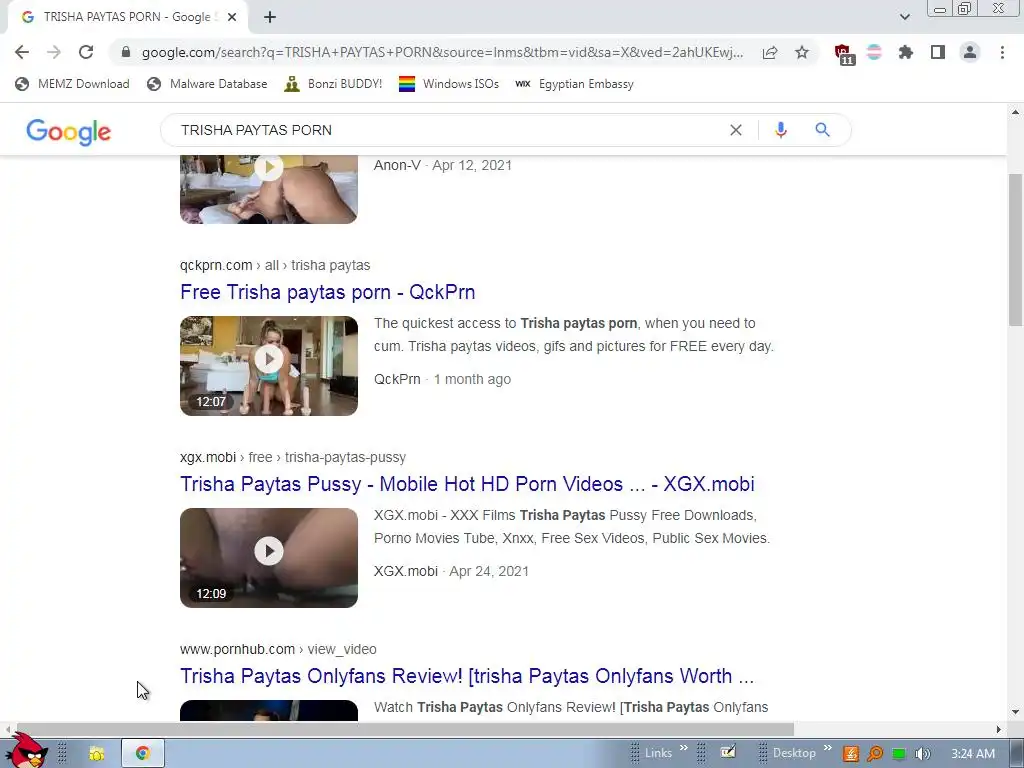Reload the current page
This screenshot has width=1024, height=768.
86,52
